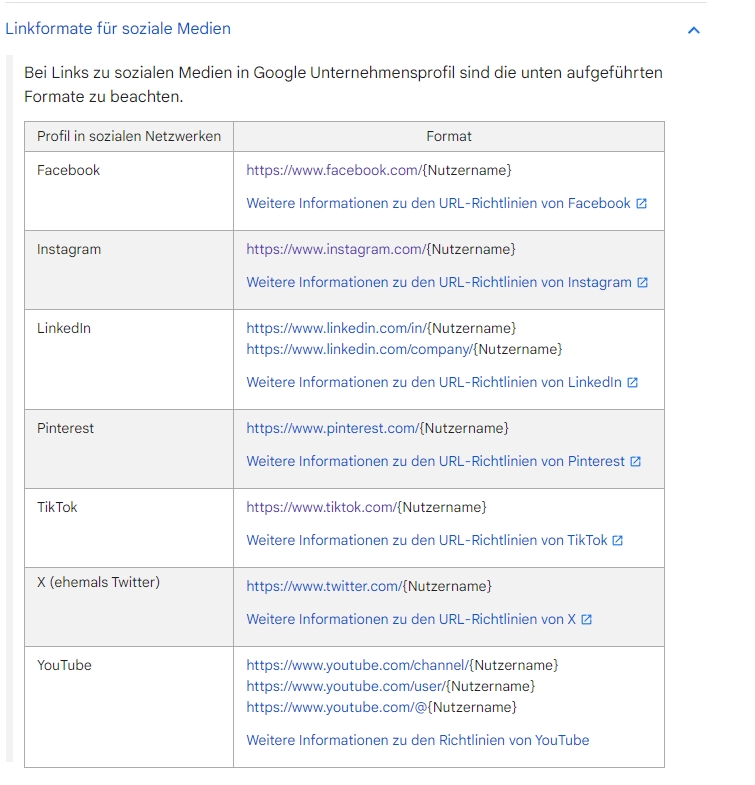Screen dimensions: 755x785
Task: Open Weitere Informationen zu URL-Richtlinien von TikTok
Action: 427,541
